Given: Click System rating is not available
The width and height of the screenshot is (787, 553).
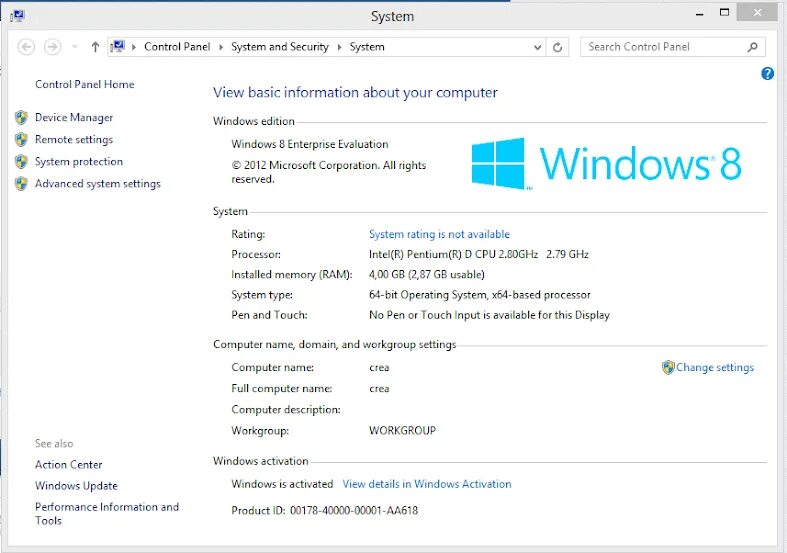Looking at the screenshot, I should click(439, 234).
